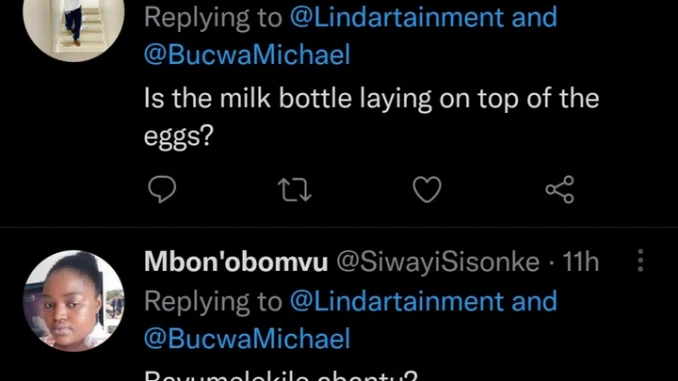The width and height of the screenshot is (678, 381).
Task: Open @Lindartainment mention in first reply
Action: coord(397,17)
